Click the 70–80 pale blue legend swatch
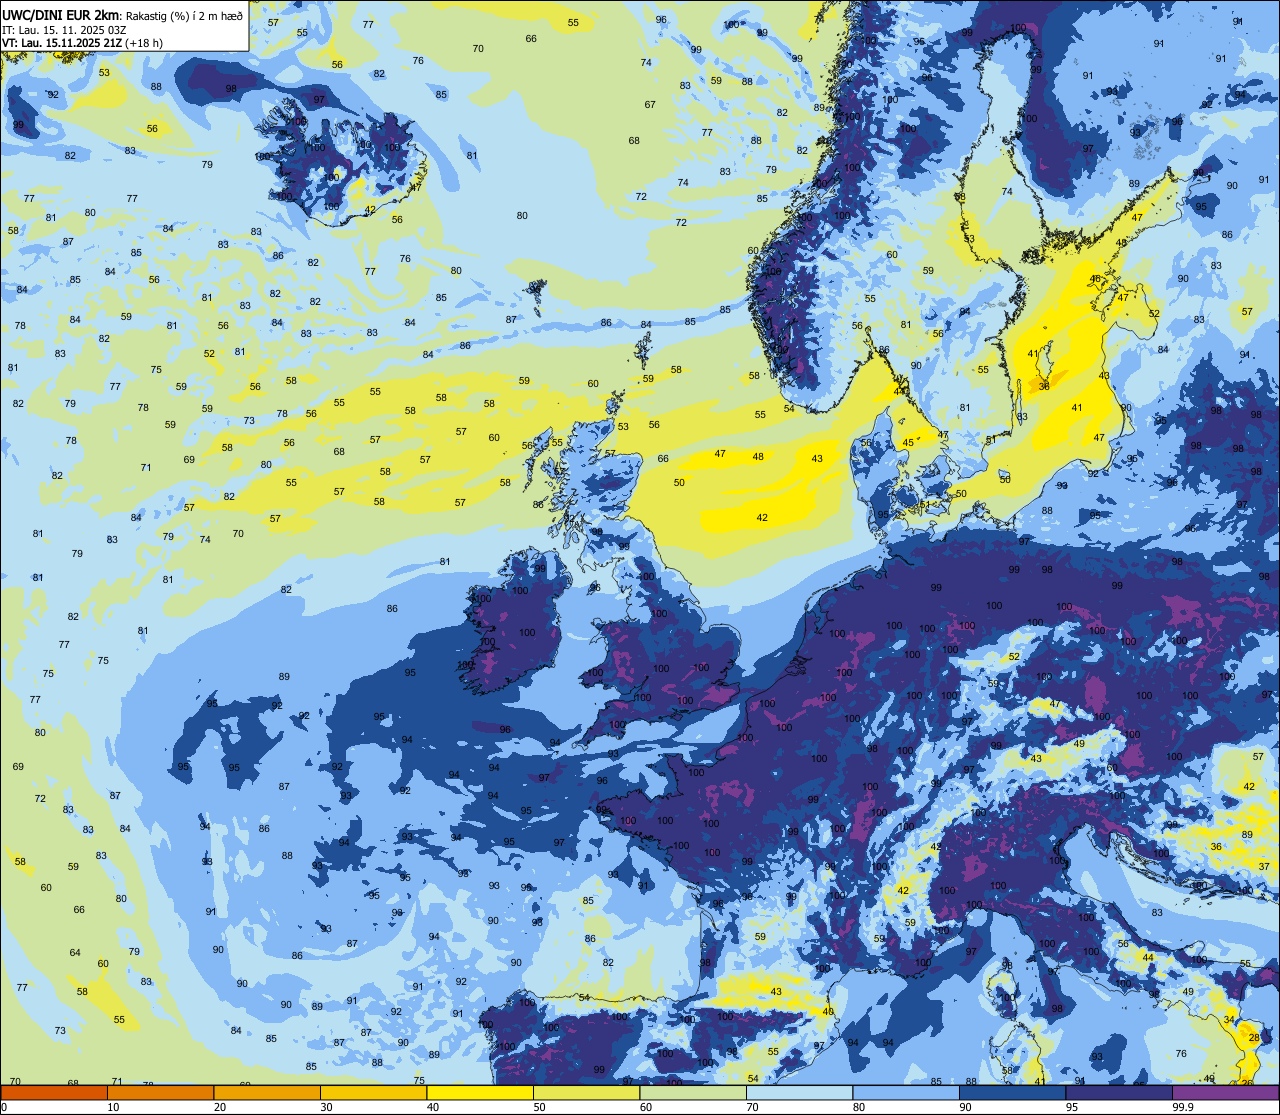The width and height of the screenshot is (1280, 1115). pos(800,1093)
